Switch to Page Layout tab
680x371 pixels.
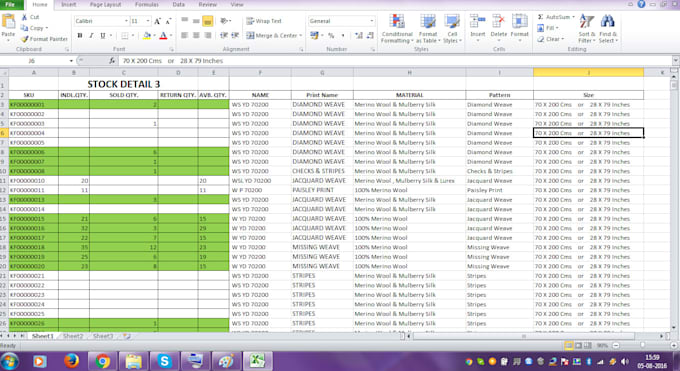coord(105,4)
